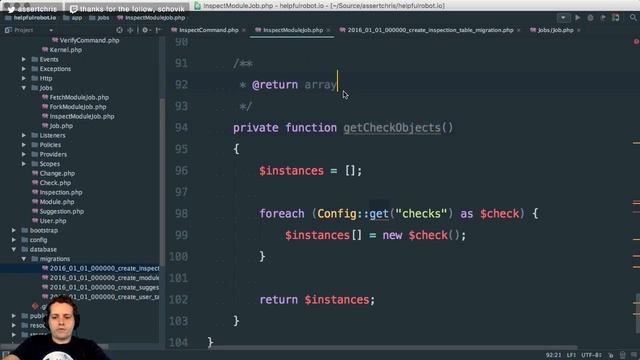The image size is (640, 360).
Task: Collapse the Jobs folder
Action: pos(24,88)
